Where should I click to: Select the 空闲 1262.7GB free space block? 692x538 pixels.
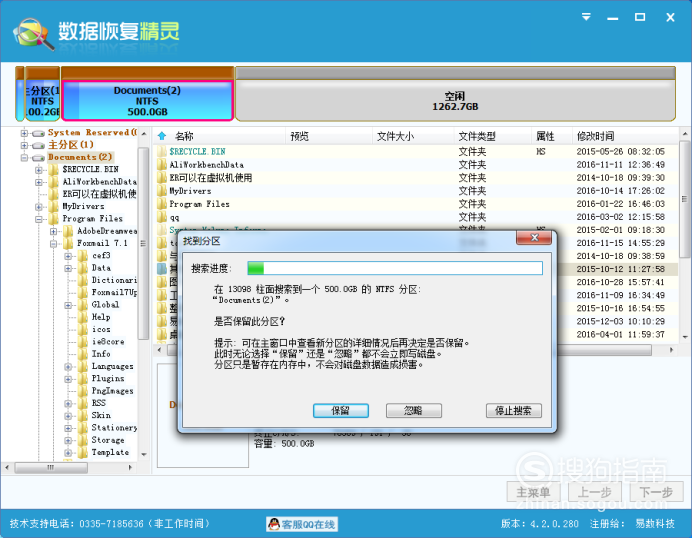[x=455, y=100]
